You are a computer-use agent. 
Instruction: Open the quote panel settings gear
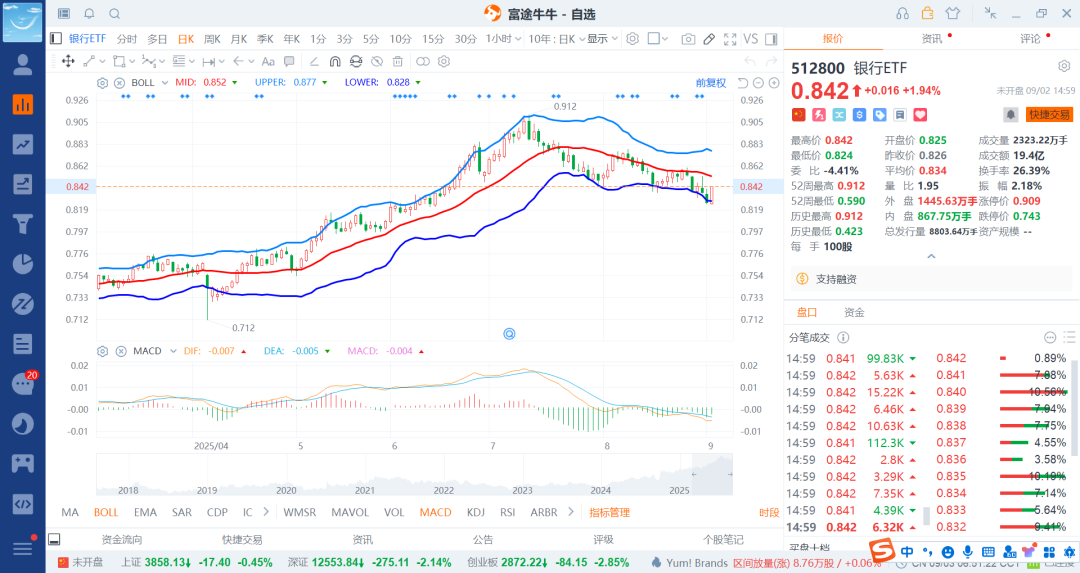coord(1064,66)
